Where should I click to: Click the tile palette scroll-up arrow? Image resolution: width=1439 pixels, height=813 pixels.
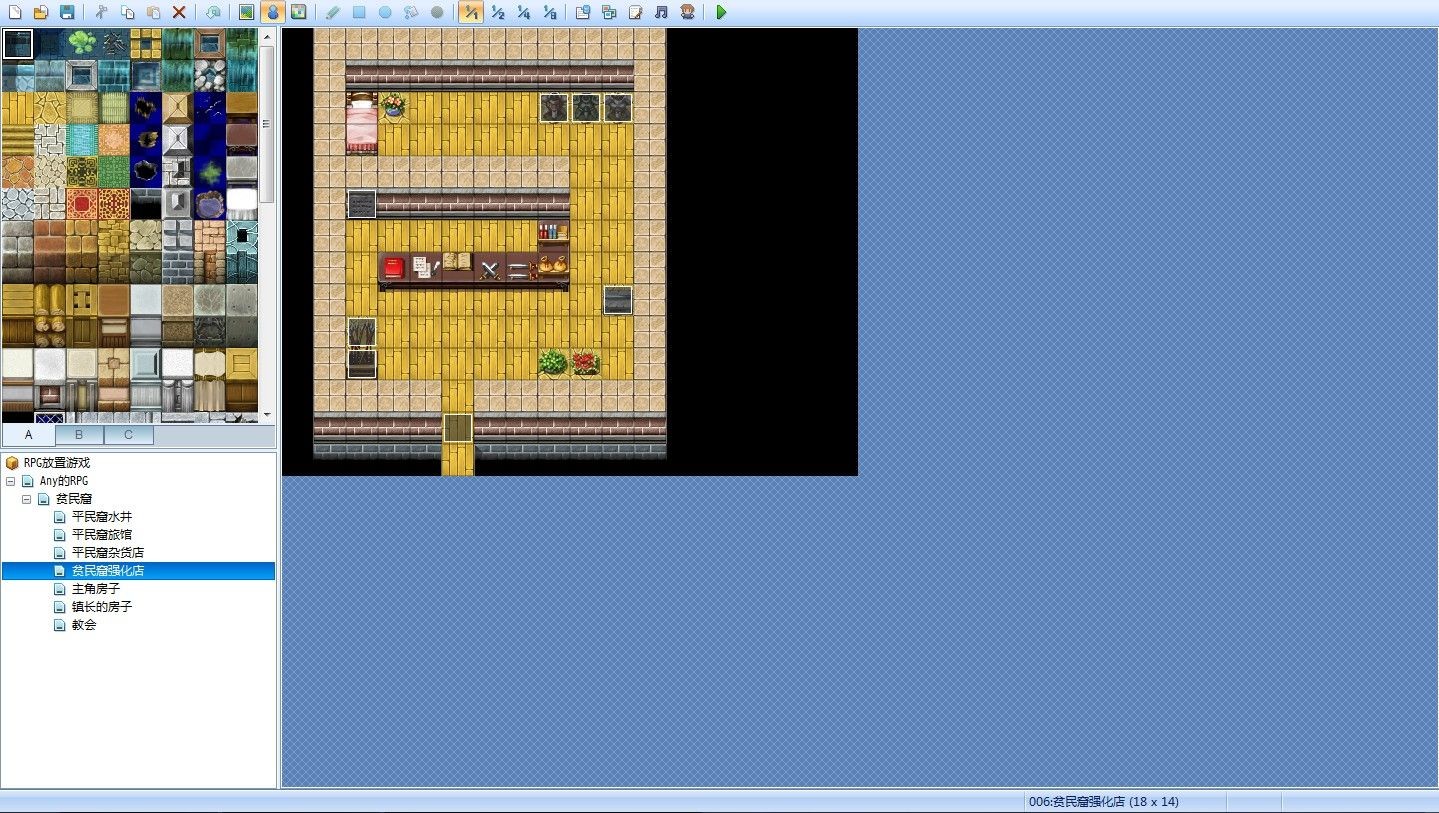267,37
